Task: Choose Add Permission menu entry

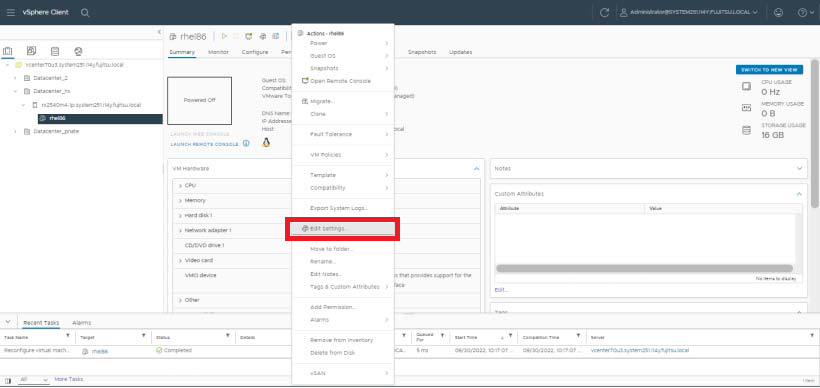Action: 343,307
